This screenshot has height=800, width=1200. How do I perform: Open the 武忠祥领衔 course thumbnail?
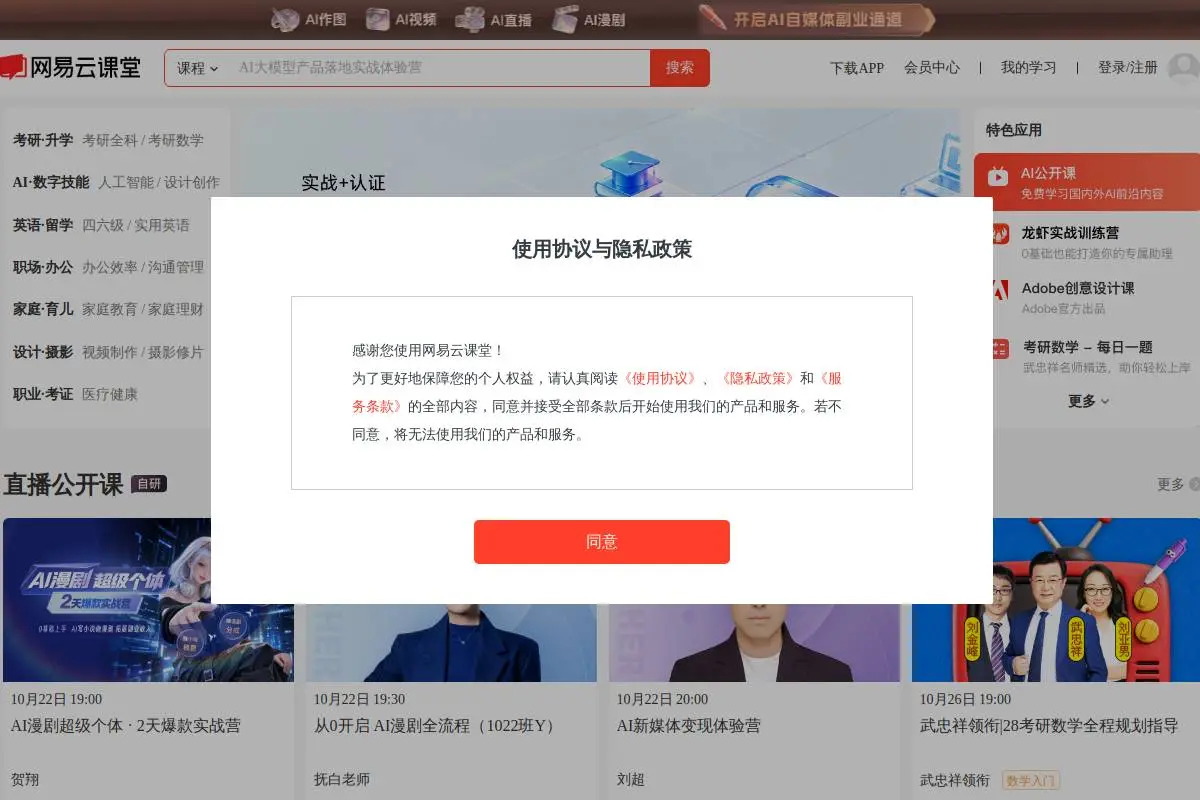pos(1056,600)
